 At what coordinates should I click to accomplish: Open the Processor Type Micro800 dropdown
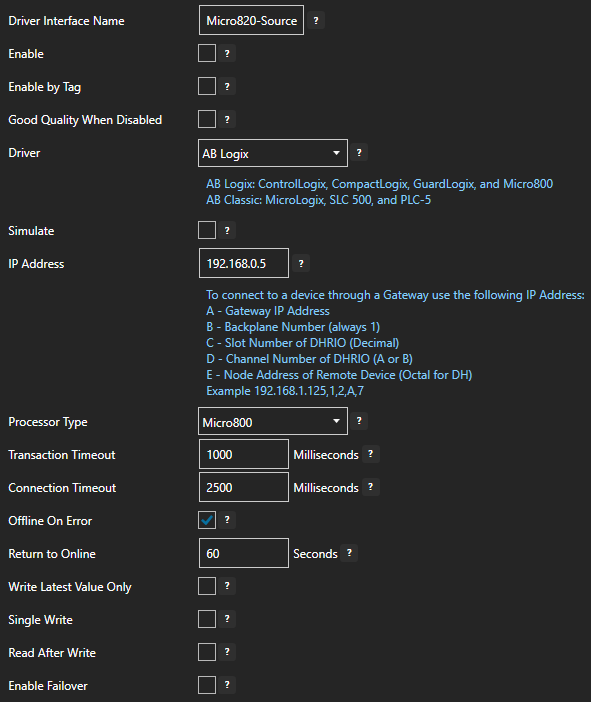(x=273, y=421)
